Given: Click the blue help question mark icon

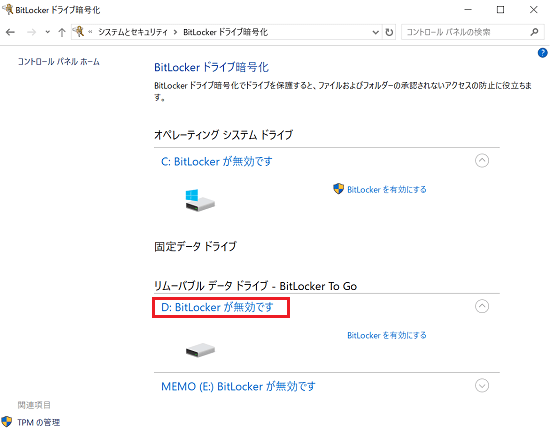Looking at the screenshot, I should pyautogui.click(x=542, y=53).
